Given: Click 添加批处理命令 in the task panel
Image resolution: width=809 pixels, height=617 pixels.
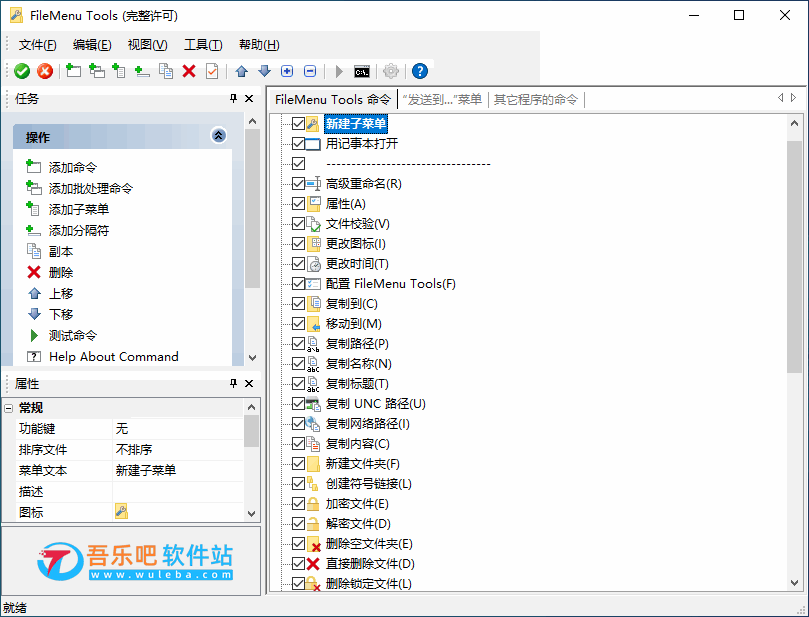Looking at the screenshot, I should (91, 188).
